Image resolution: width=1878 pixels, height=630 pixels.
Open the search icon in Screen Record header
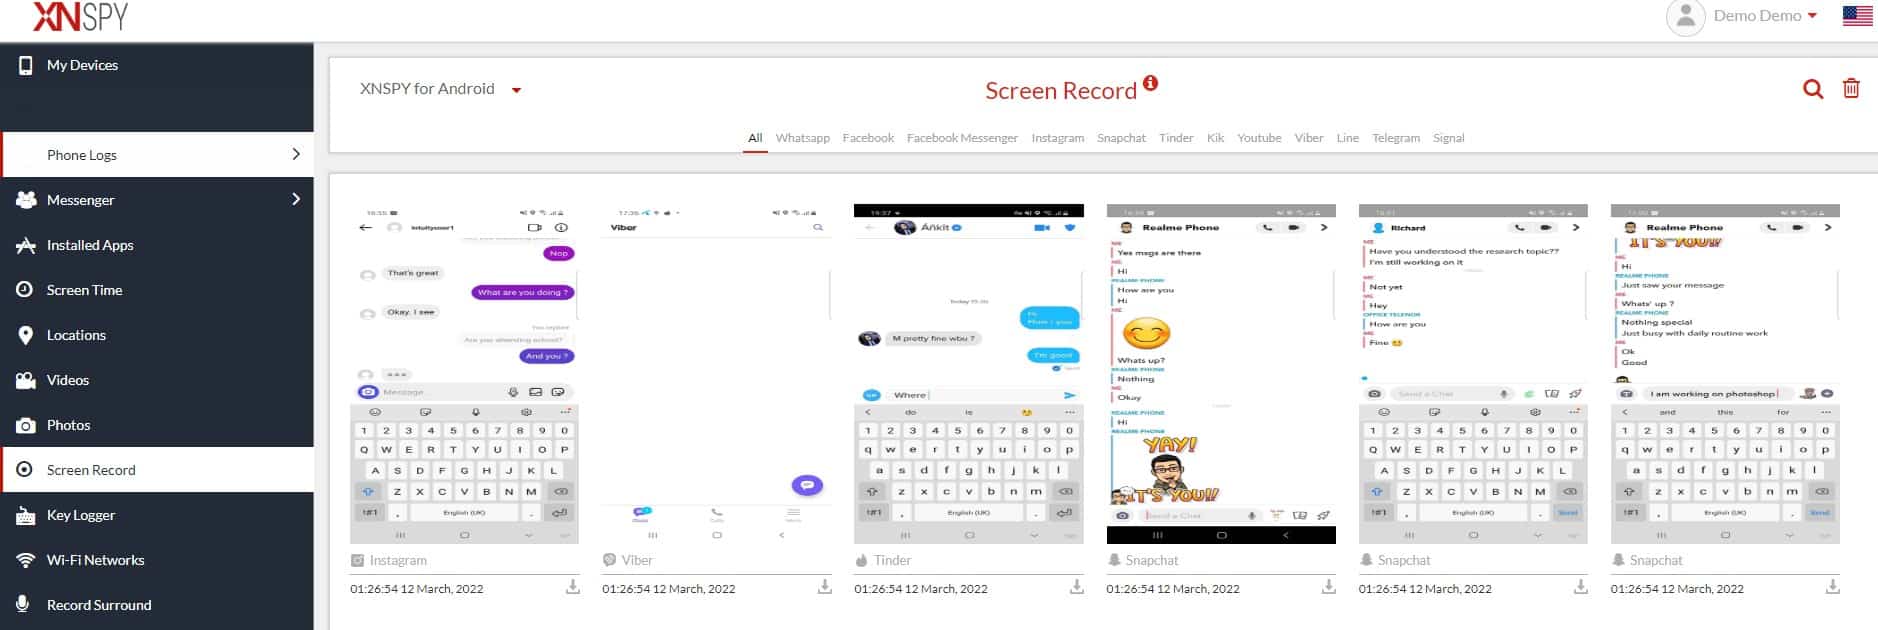click(1812, 89)
